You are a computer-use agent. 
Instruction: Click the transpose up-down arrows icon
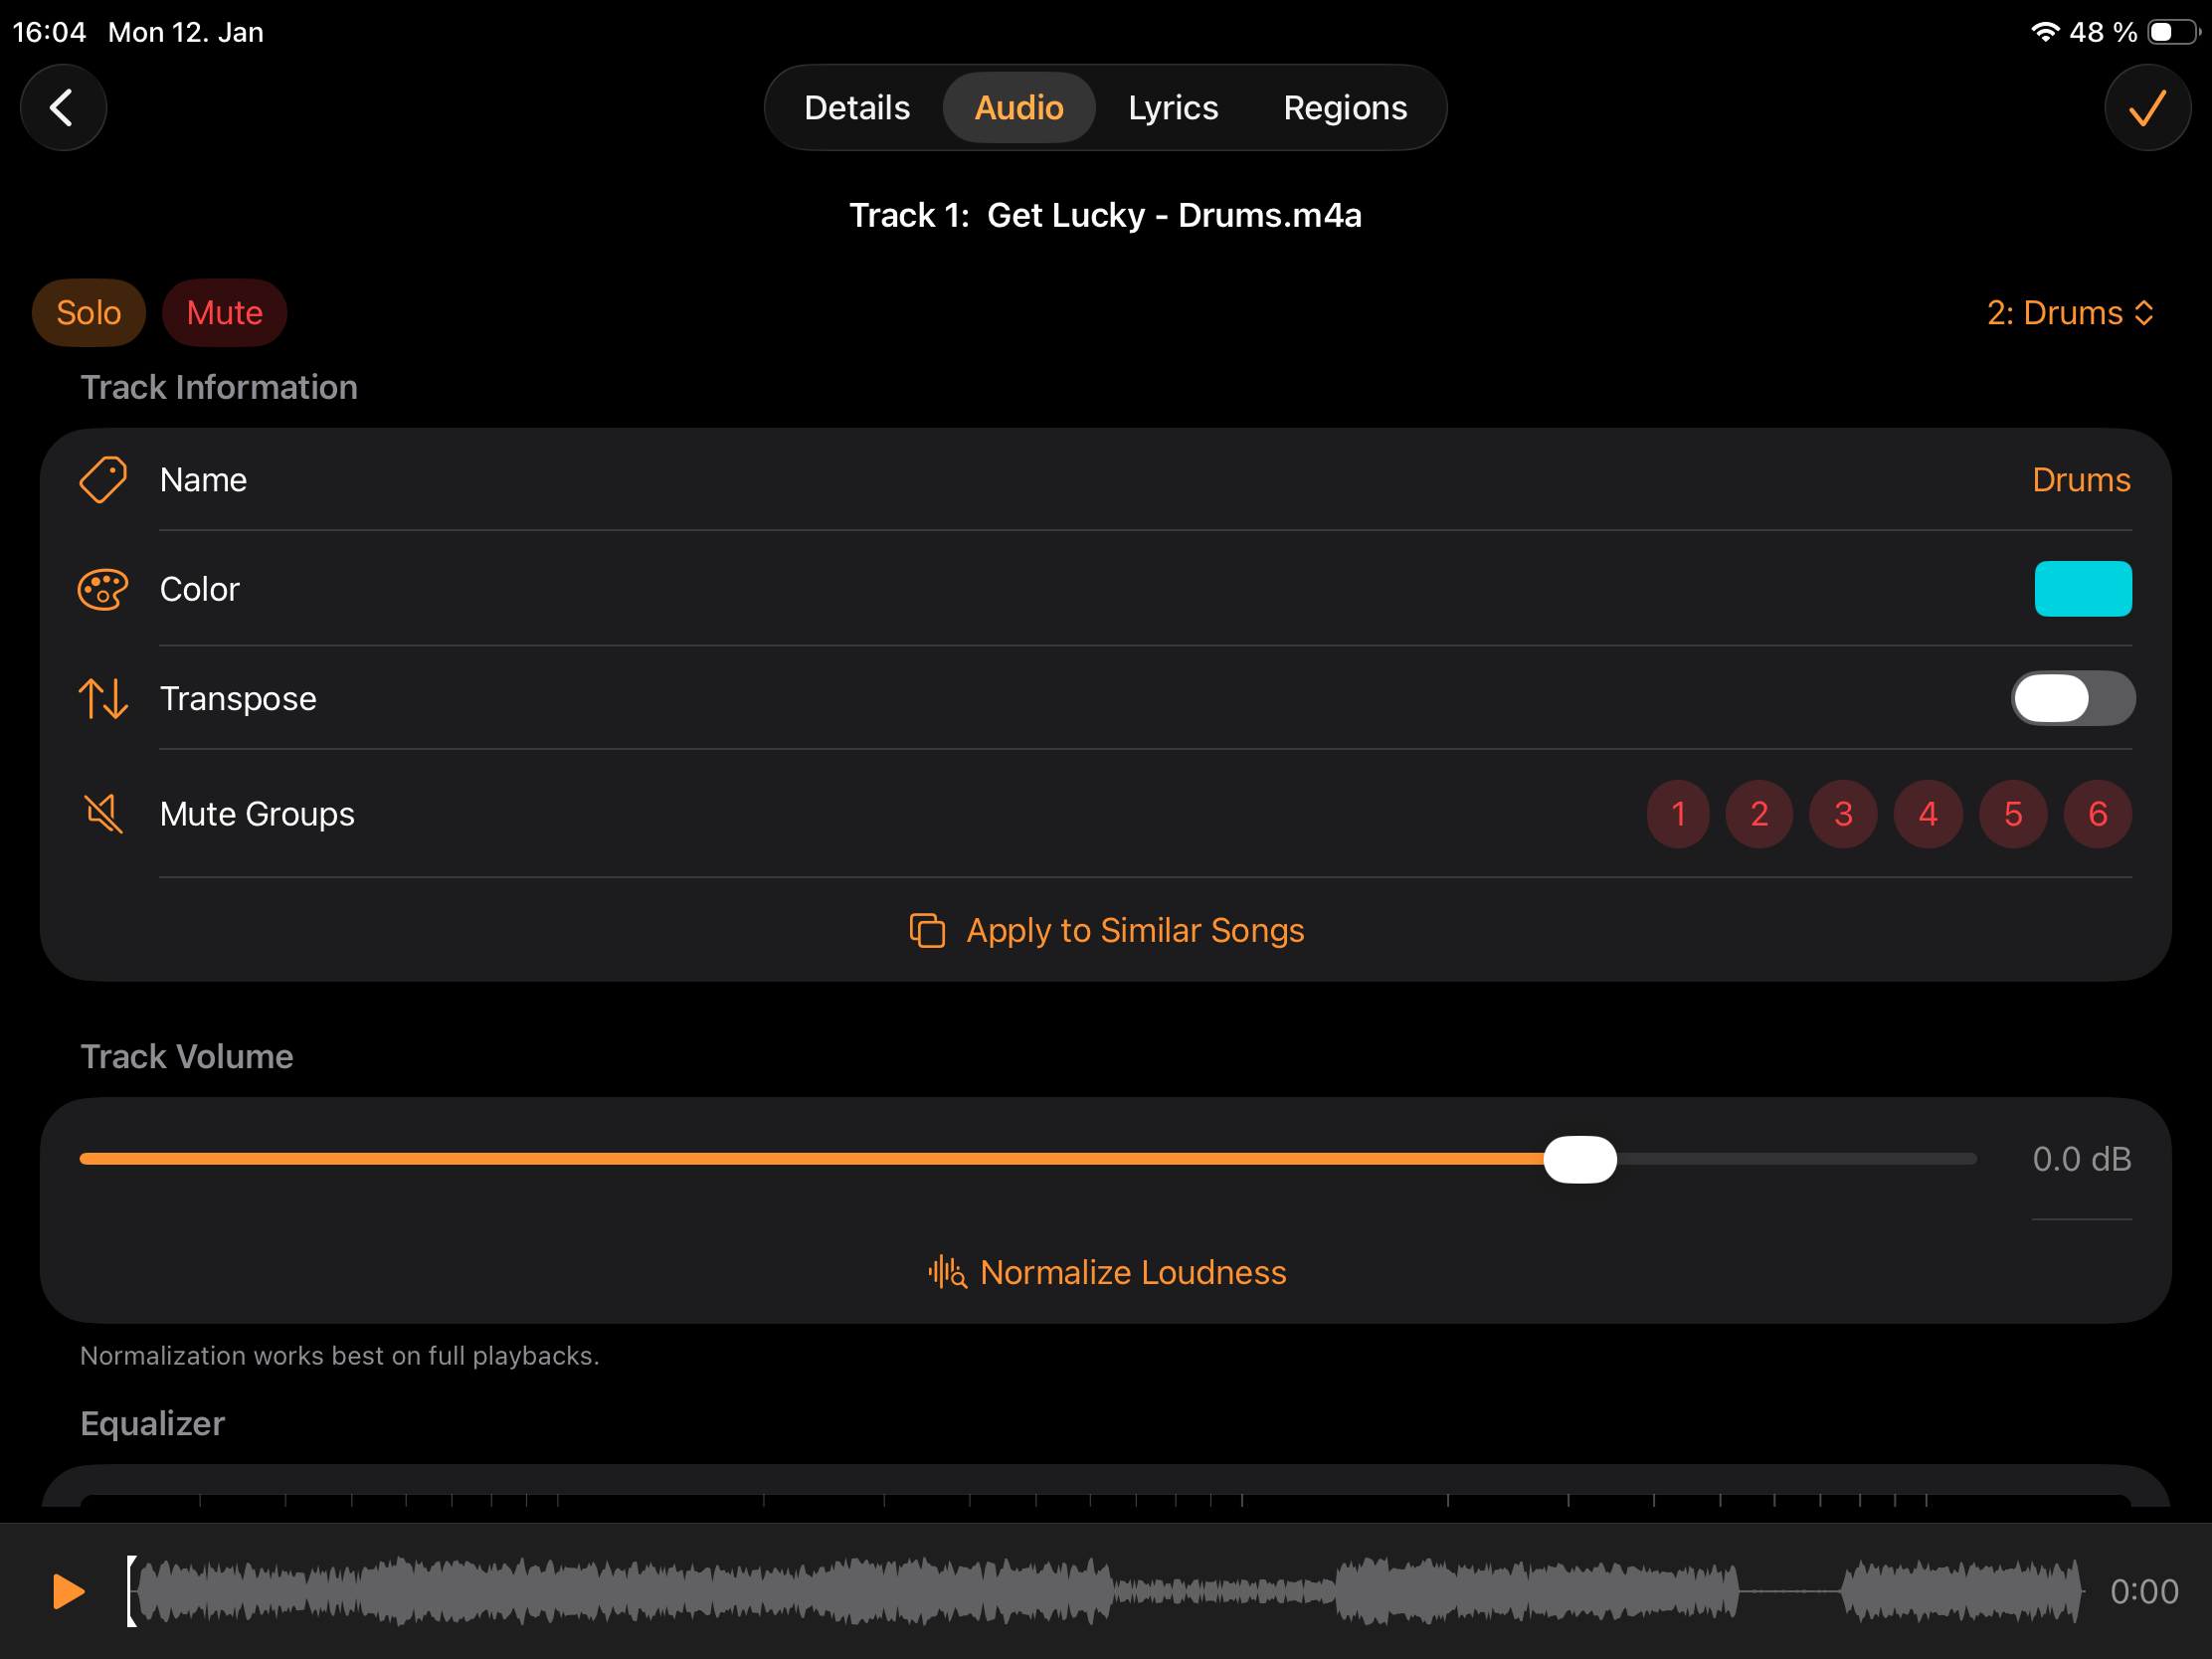(101, 698)
